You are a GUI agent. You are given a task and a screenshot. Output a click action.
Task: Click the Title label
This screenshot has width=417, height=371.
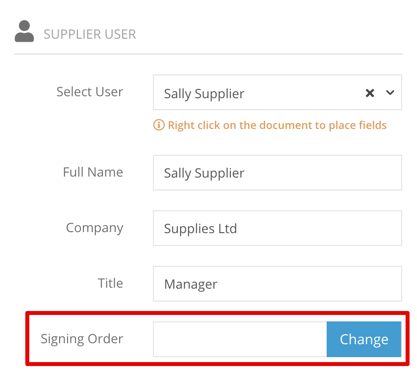110,283
